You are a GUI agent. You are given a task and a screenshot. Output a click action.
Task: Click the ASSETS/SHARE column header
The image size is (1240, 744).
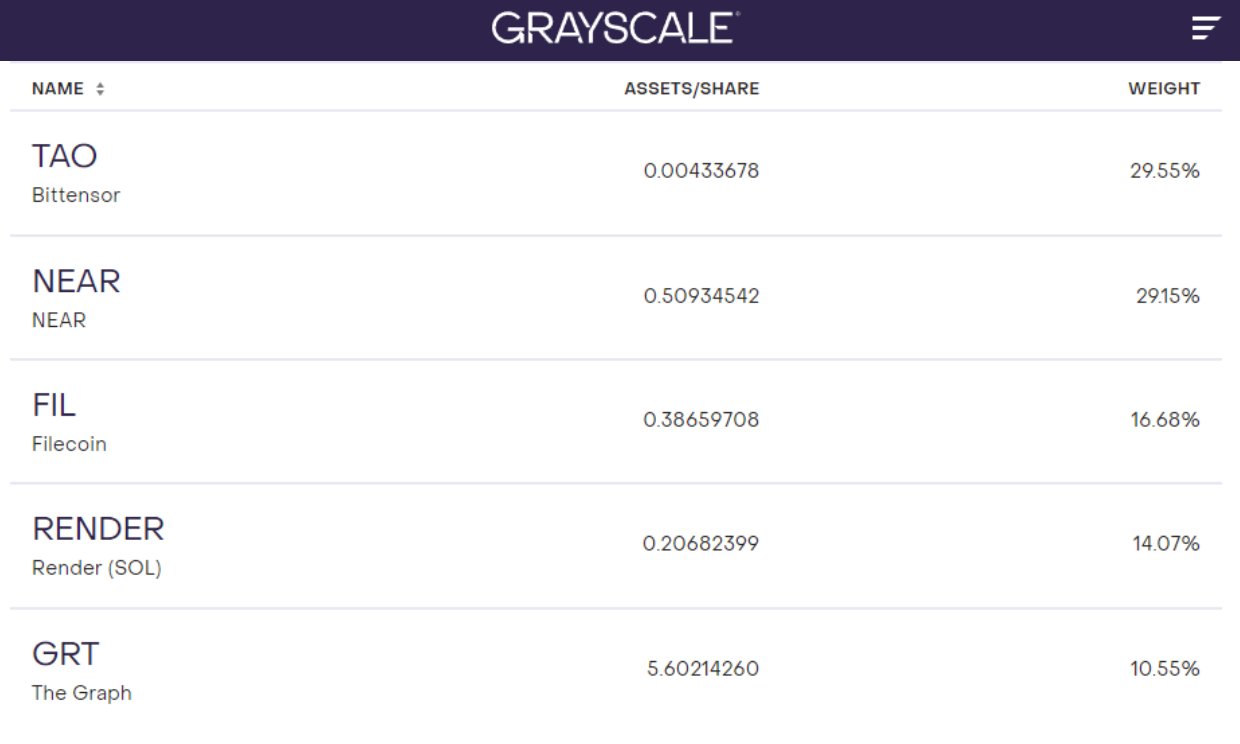(x=691, y=89)
